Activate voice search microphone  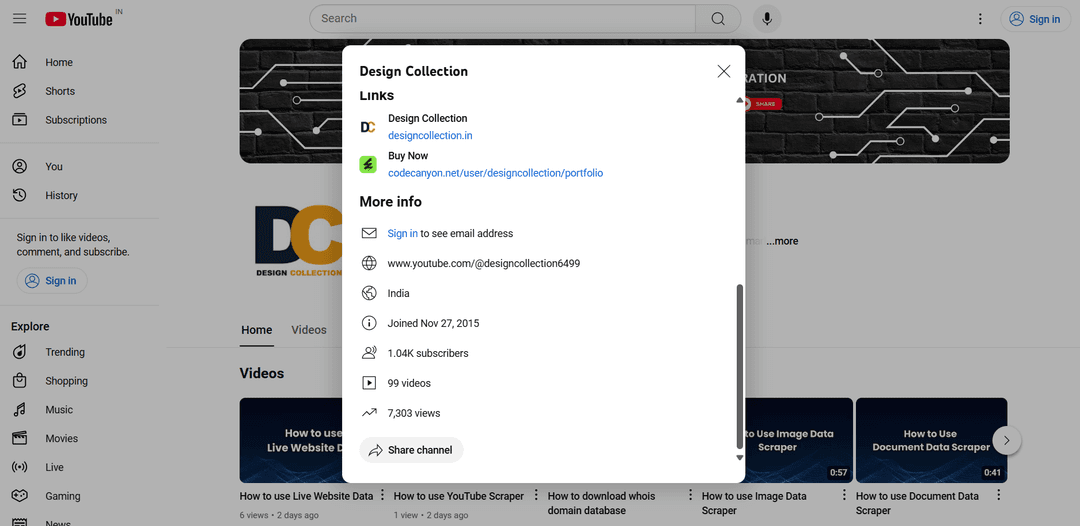(767, 19)
